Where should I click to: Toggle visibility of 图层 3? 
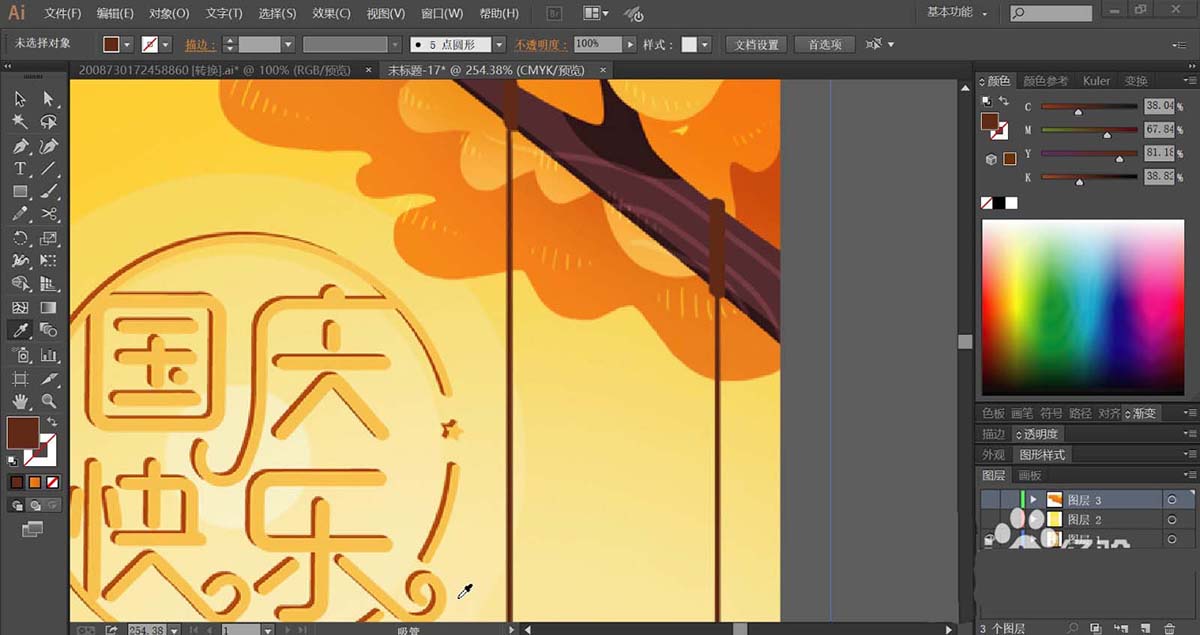click(x=989, y=499)
